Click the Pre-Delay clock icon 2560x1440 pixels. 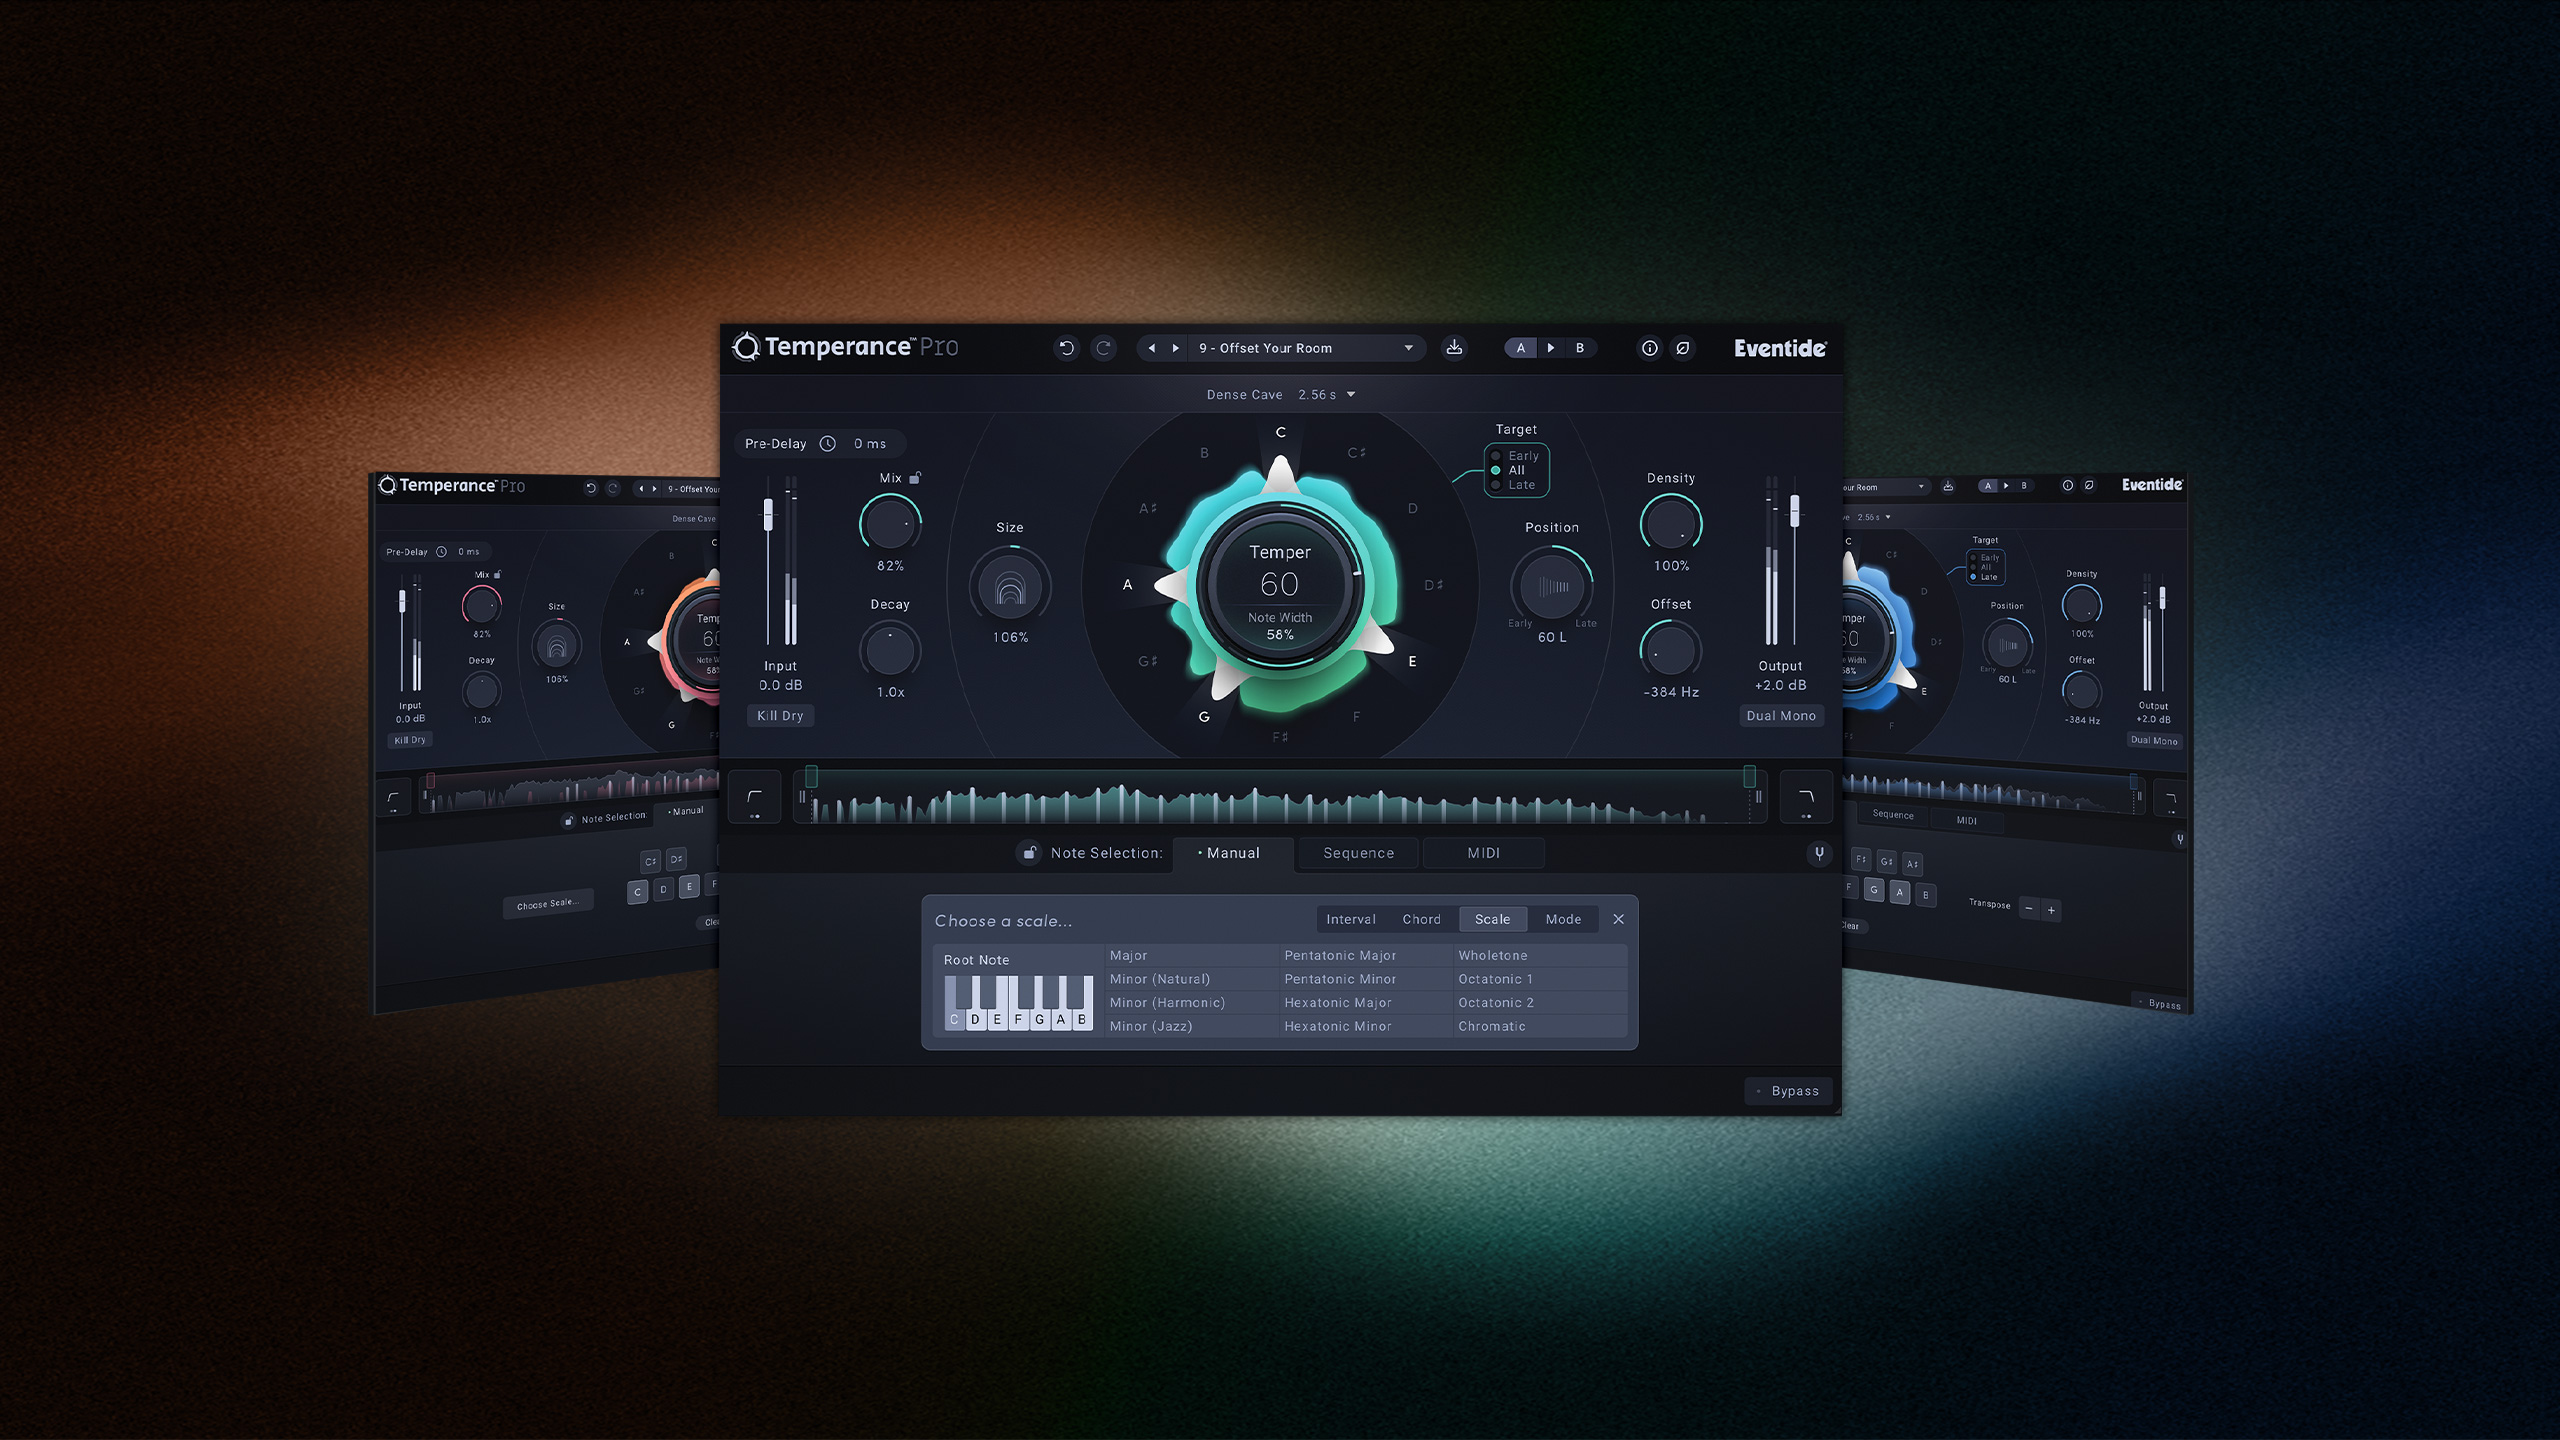pyautogui.click(x=829, y=443)
